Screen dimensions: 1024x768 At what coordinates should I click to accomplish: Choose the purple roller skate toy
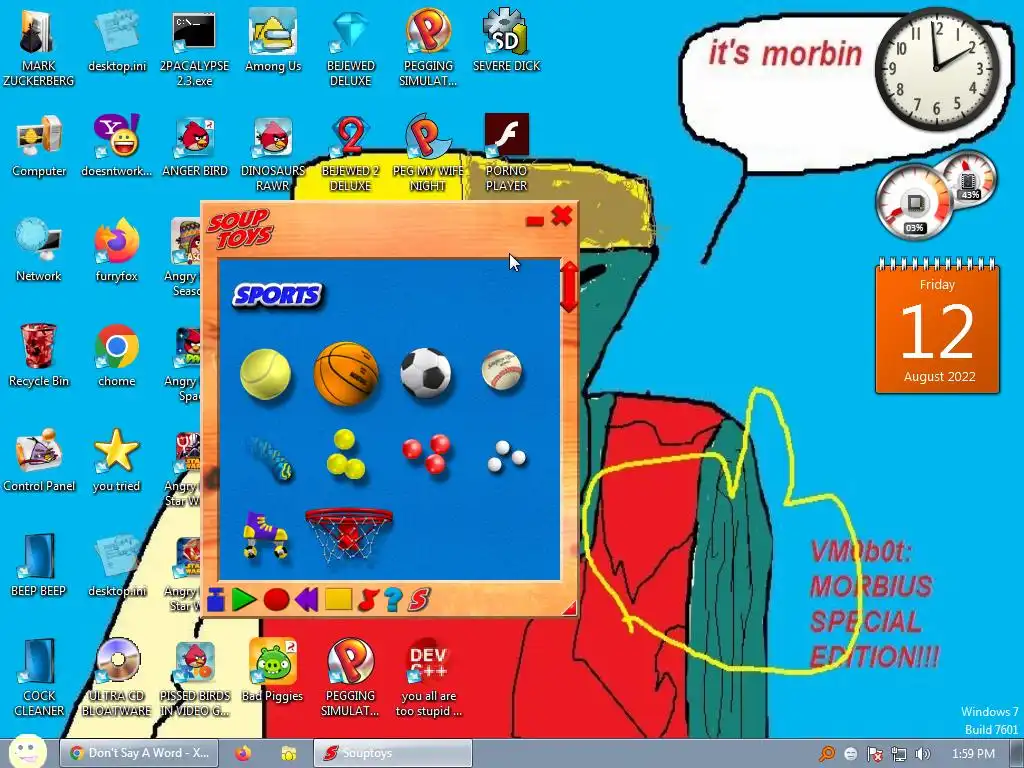pyautogui.click(x=265, y=535)
